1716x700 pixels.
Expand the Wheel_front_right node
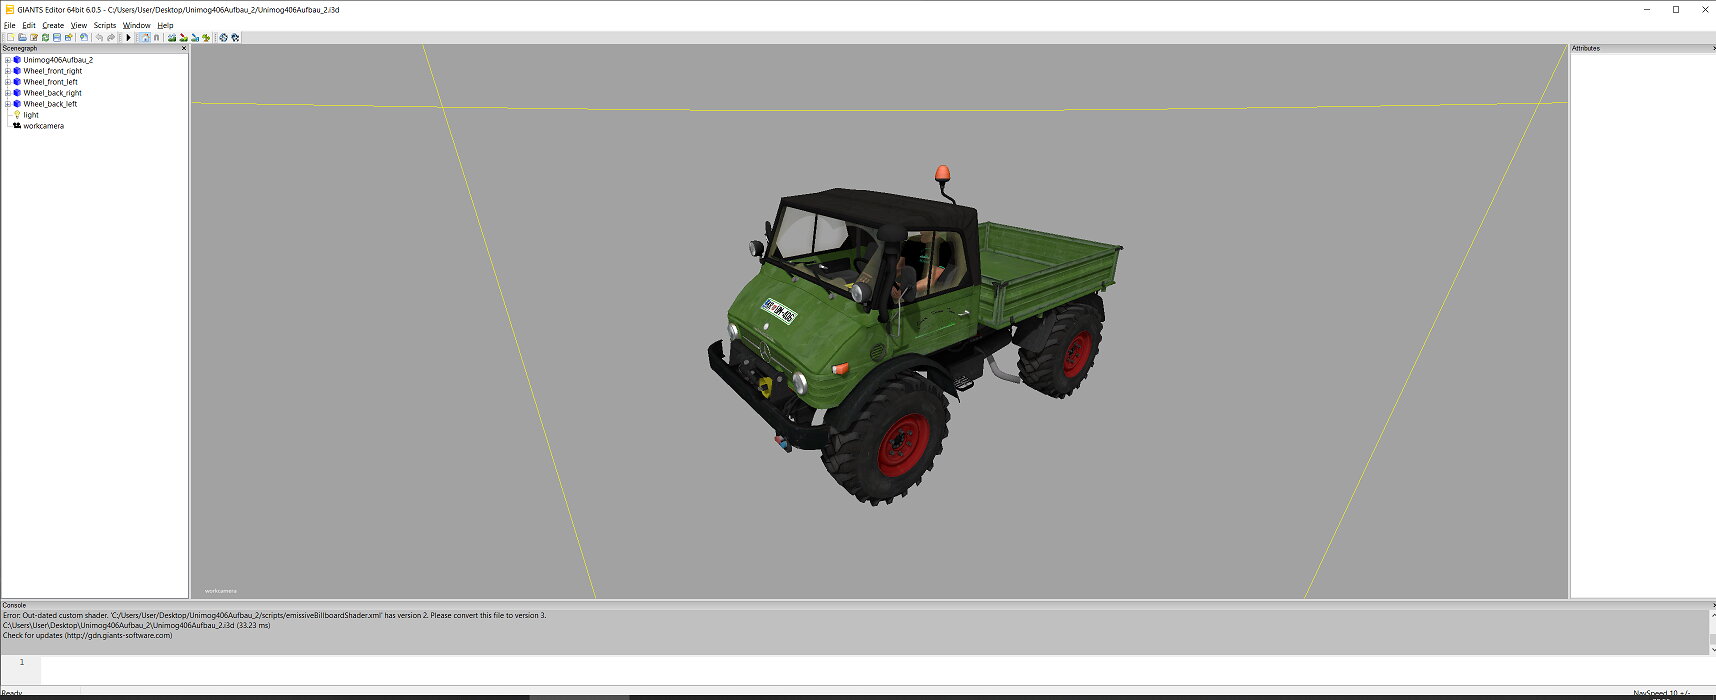[x=7, y=71]
